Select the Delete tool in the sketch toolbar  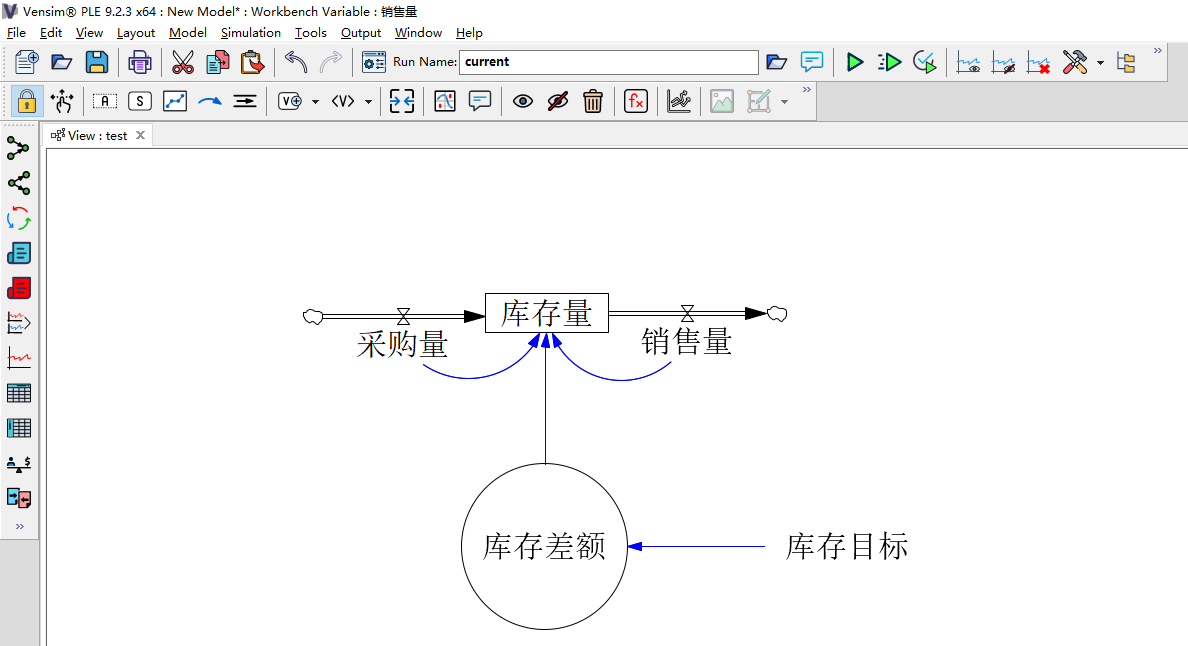tap(593, 101)
